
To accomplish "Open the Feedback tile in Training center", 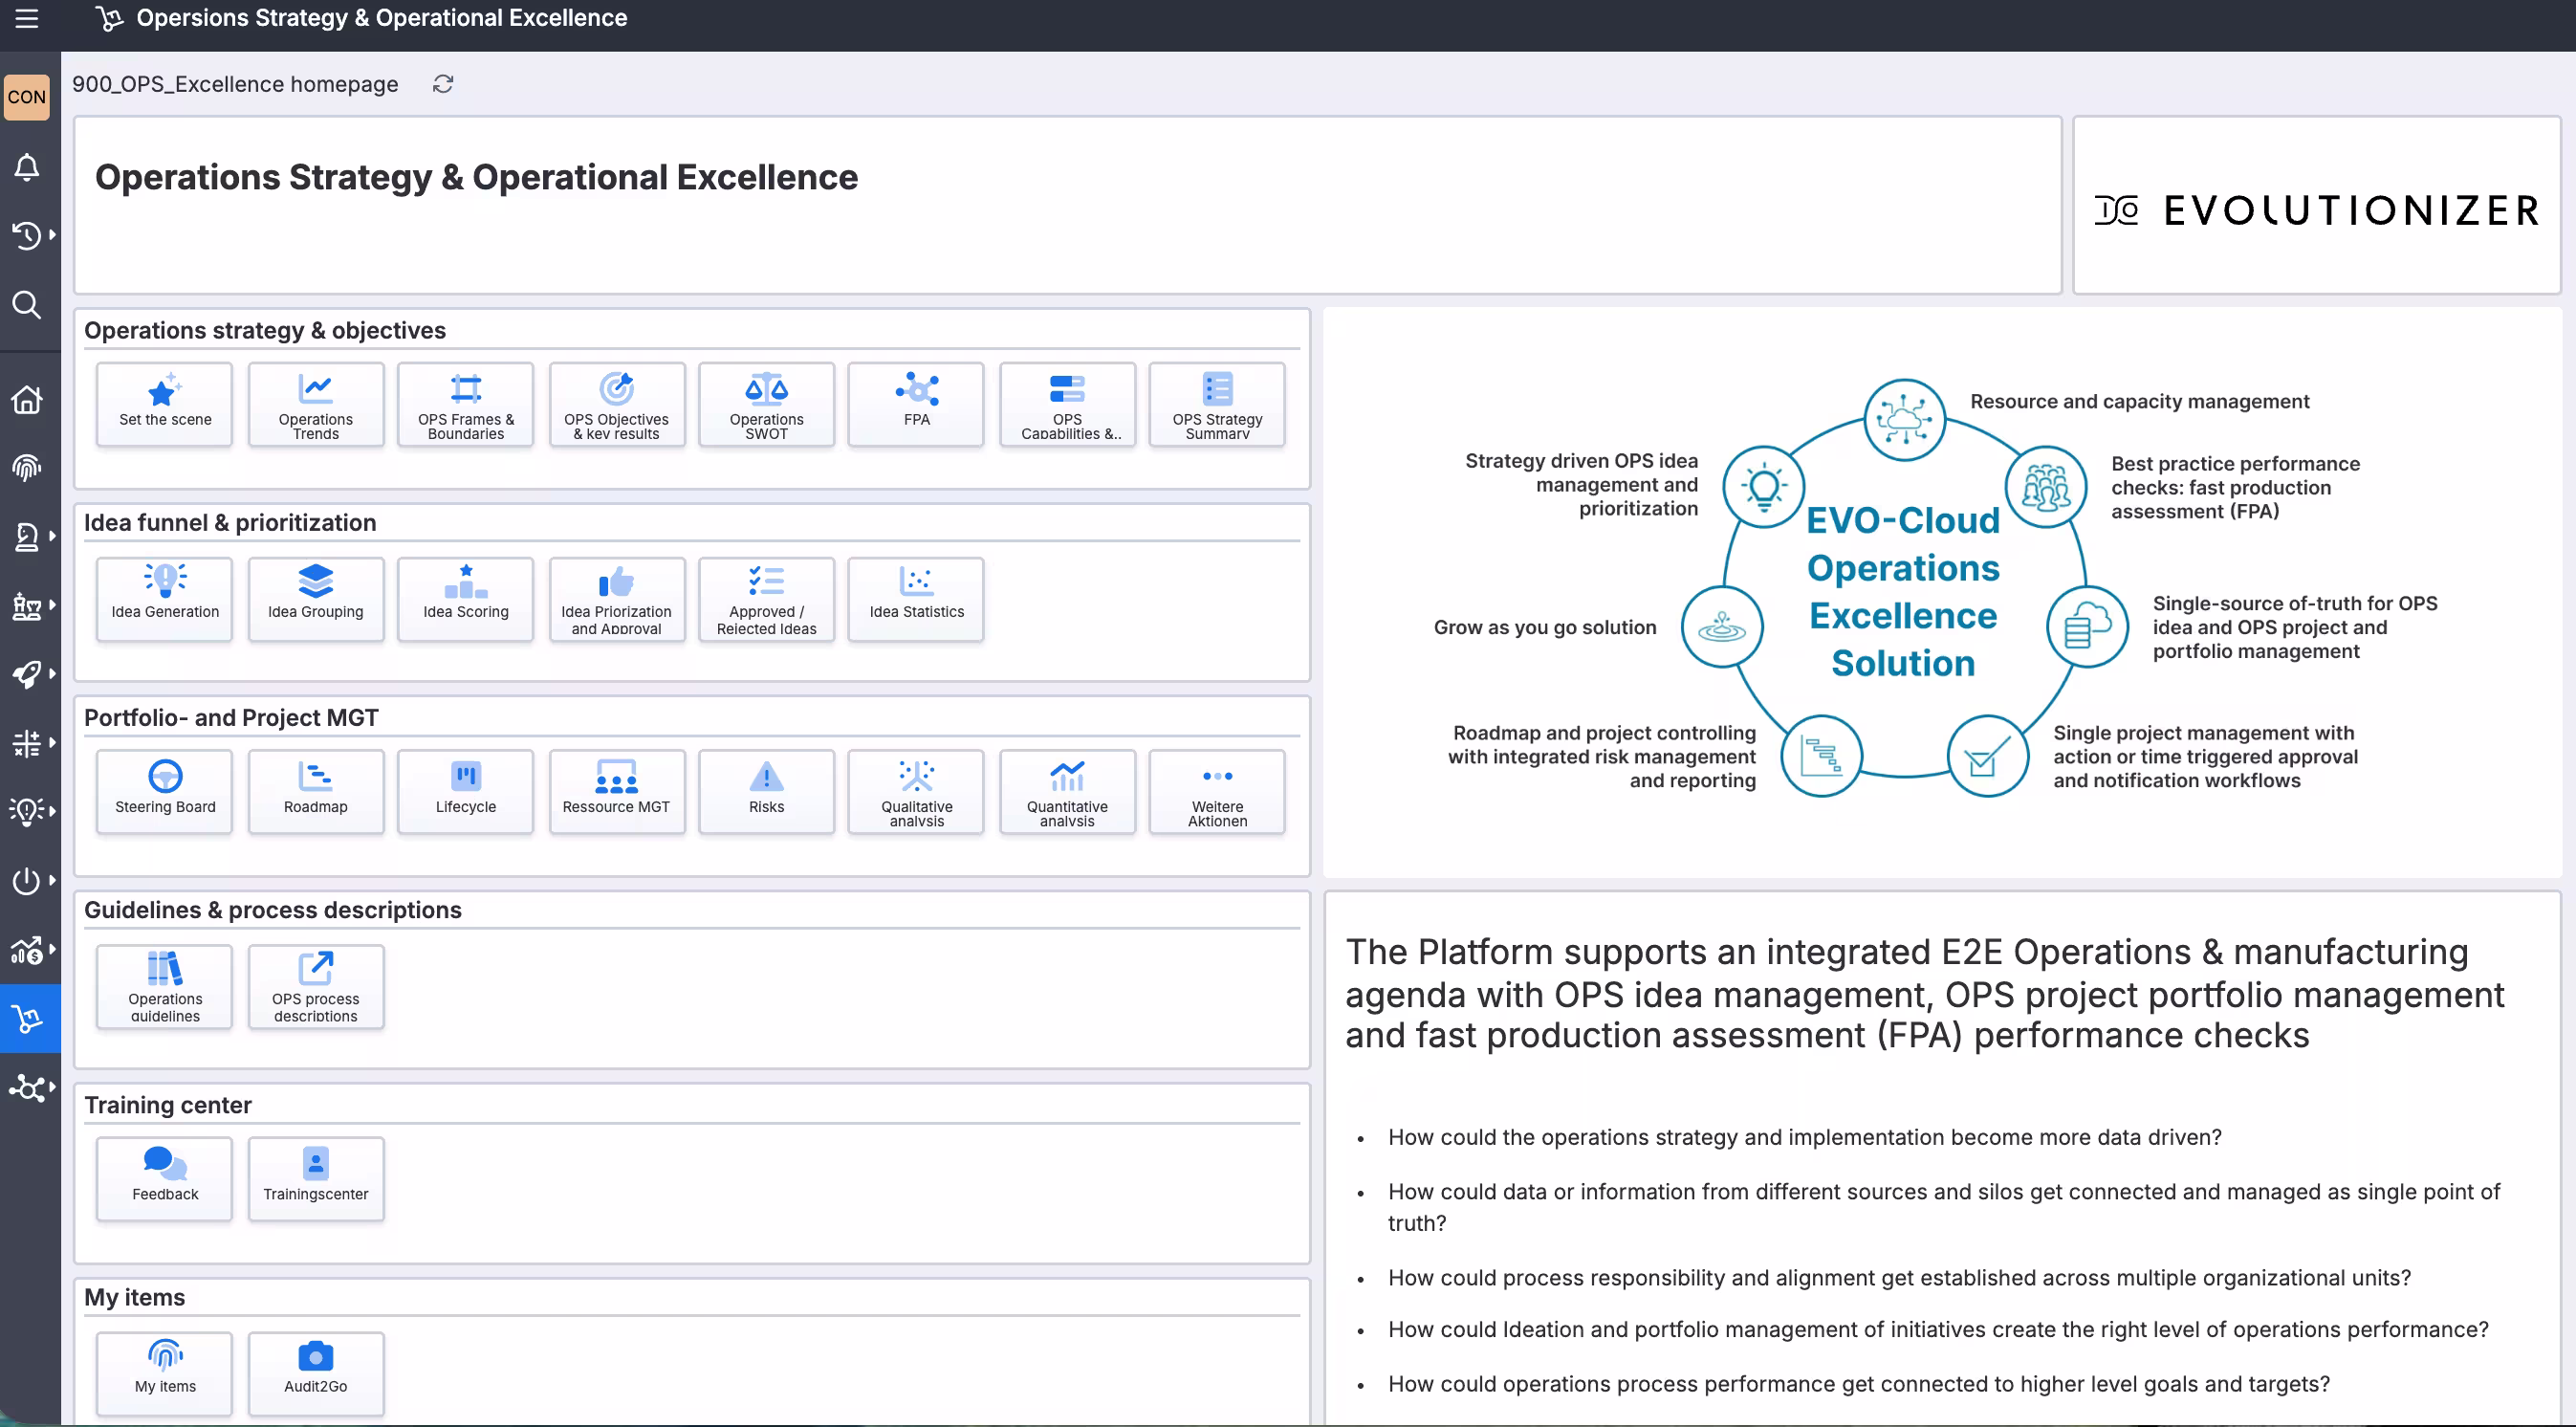I will tap(164, 1179).
